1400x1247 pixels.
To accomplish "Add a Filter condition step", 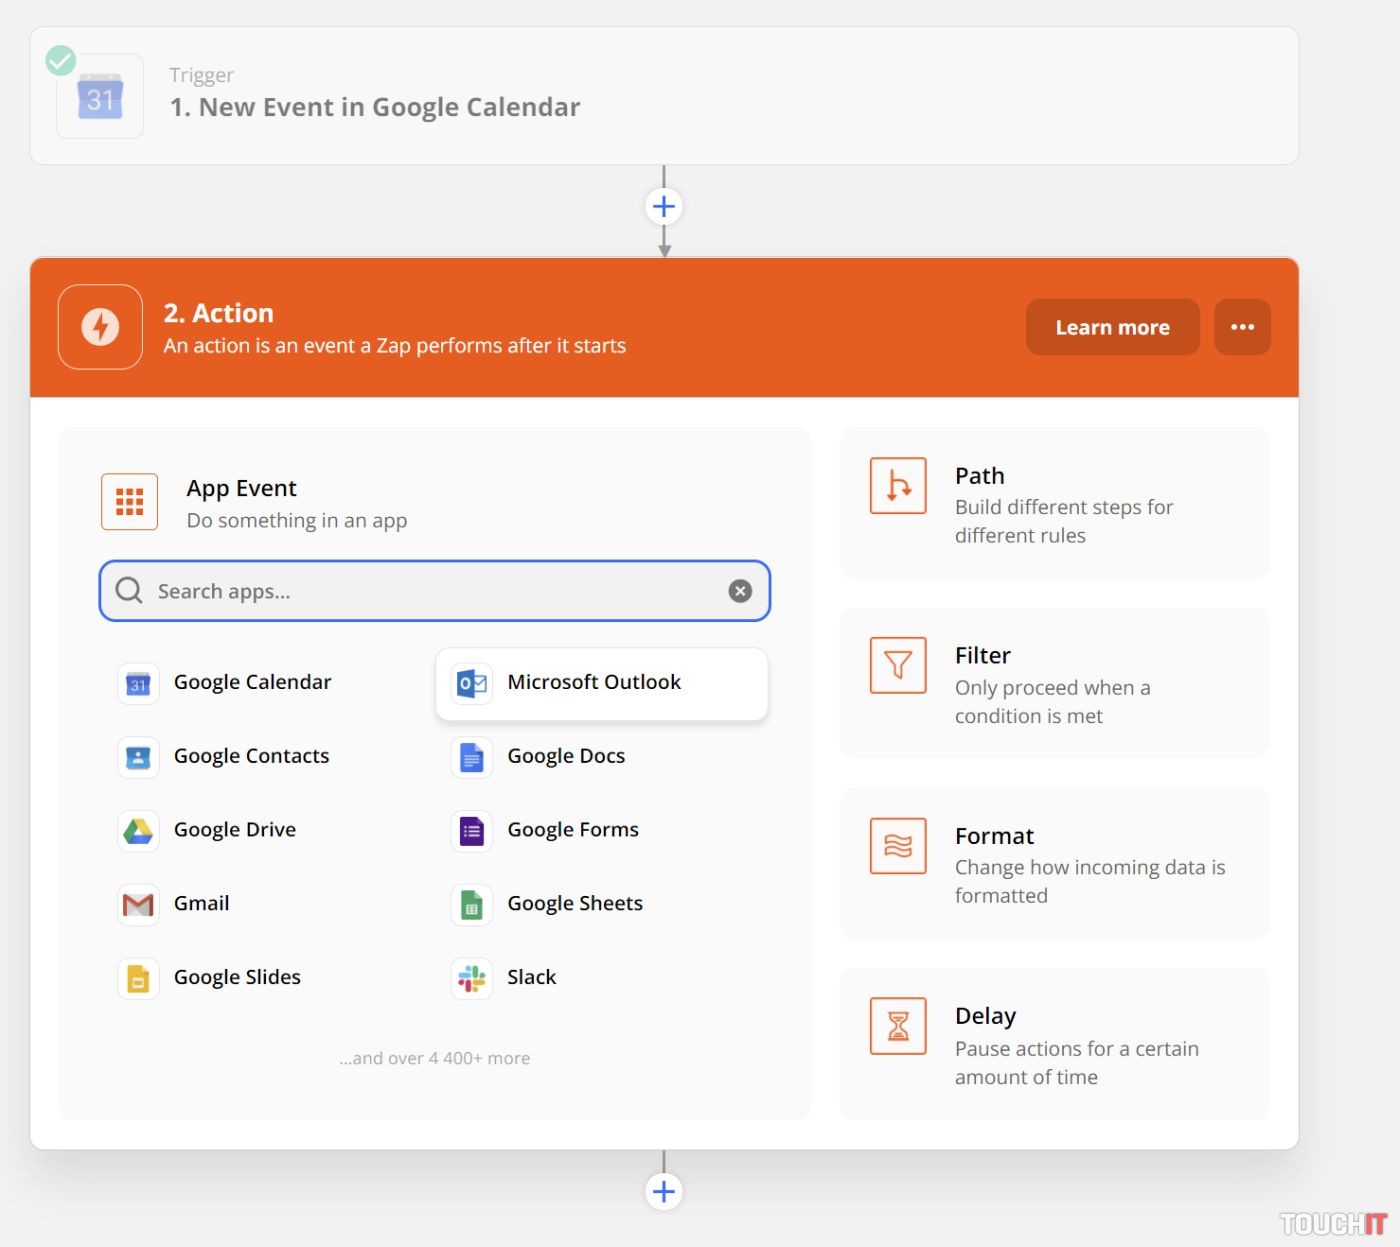I will click(x=1053, y=684).
